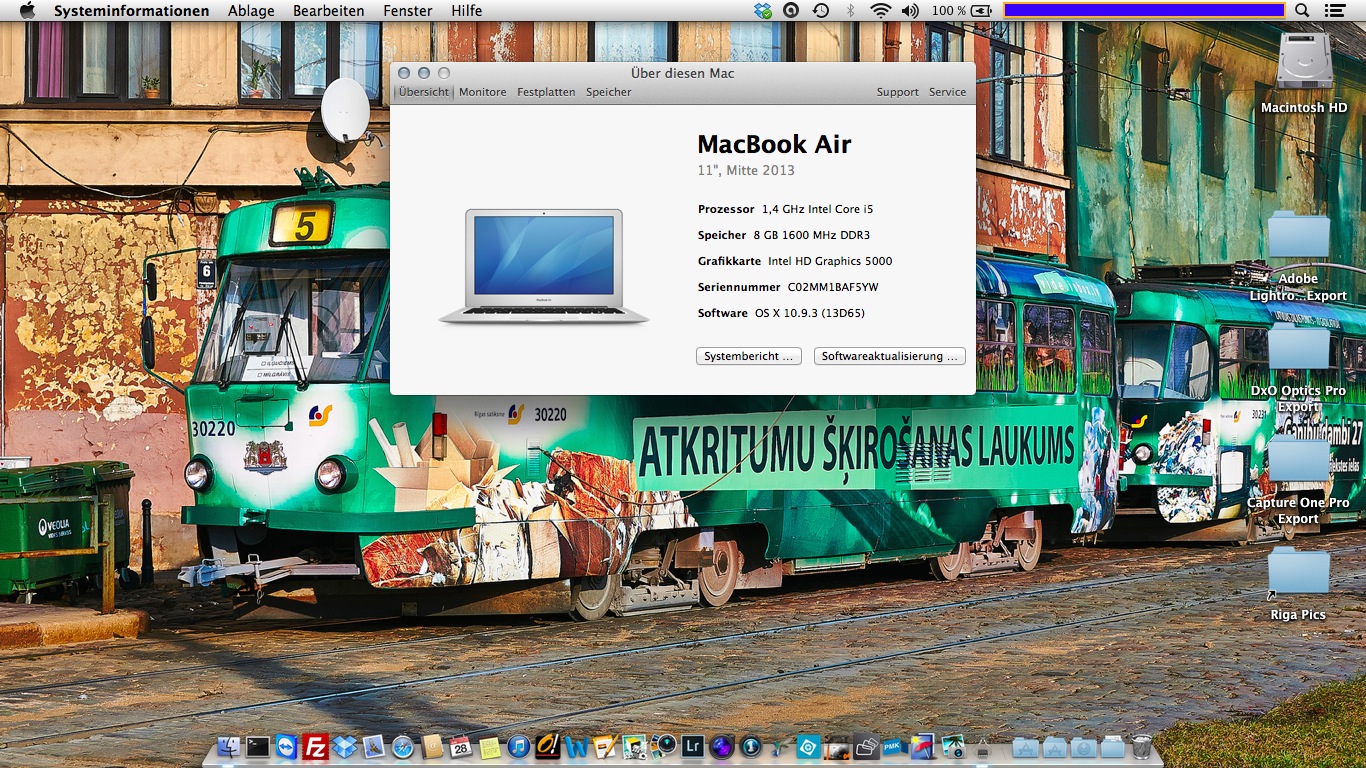The image size is (1366, 768).
Task: Open TeamViewer from the Dock
Action: point(286,747)
